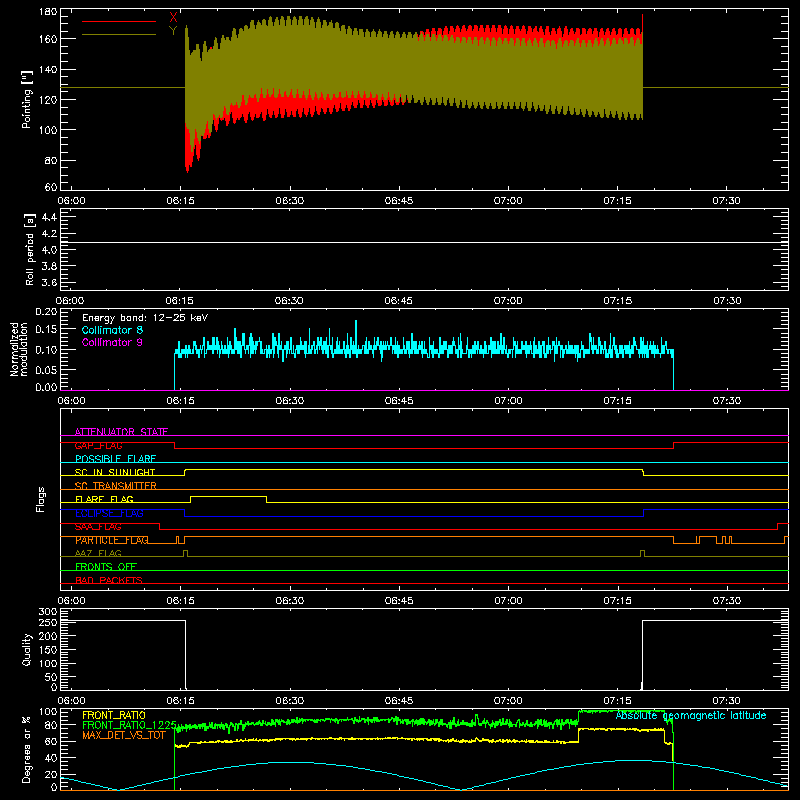This screenshot has height=800, width=800.
Task: Click the 4.4 tick on Roll period axis
Action: [x=49, y=217]
